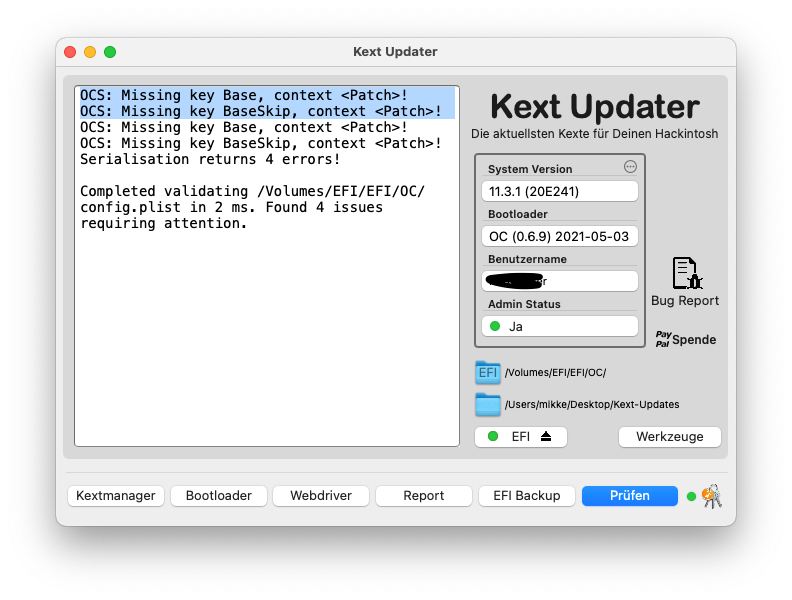Click green status dot beside Prüfen

(691, 496)
